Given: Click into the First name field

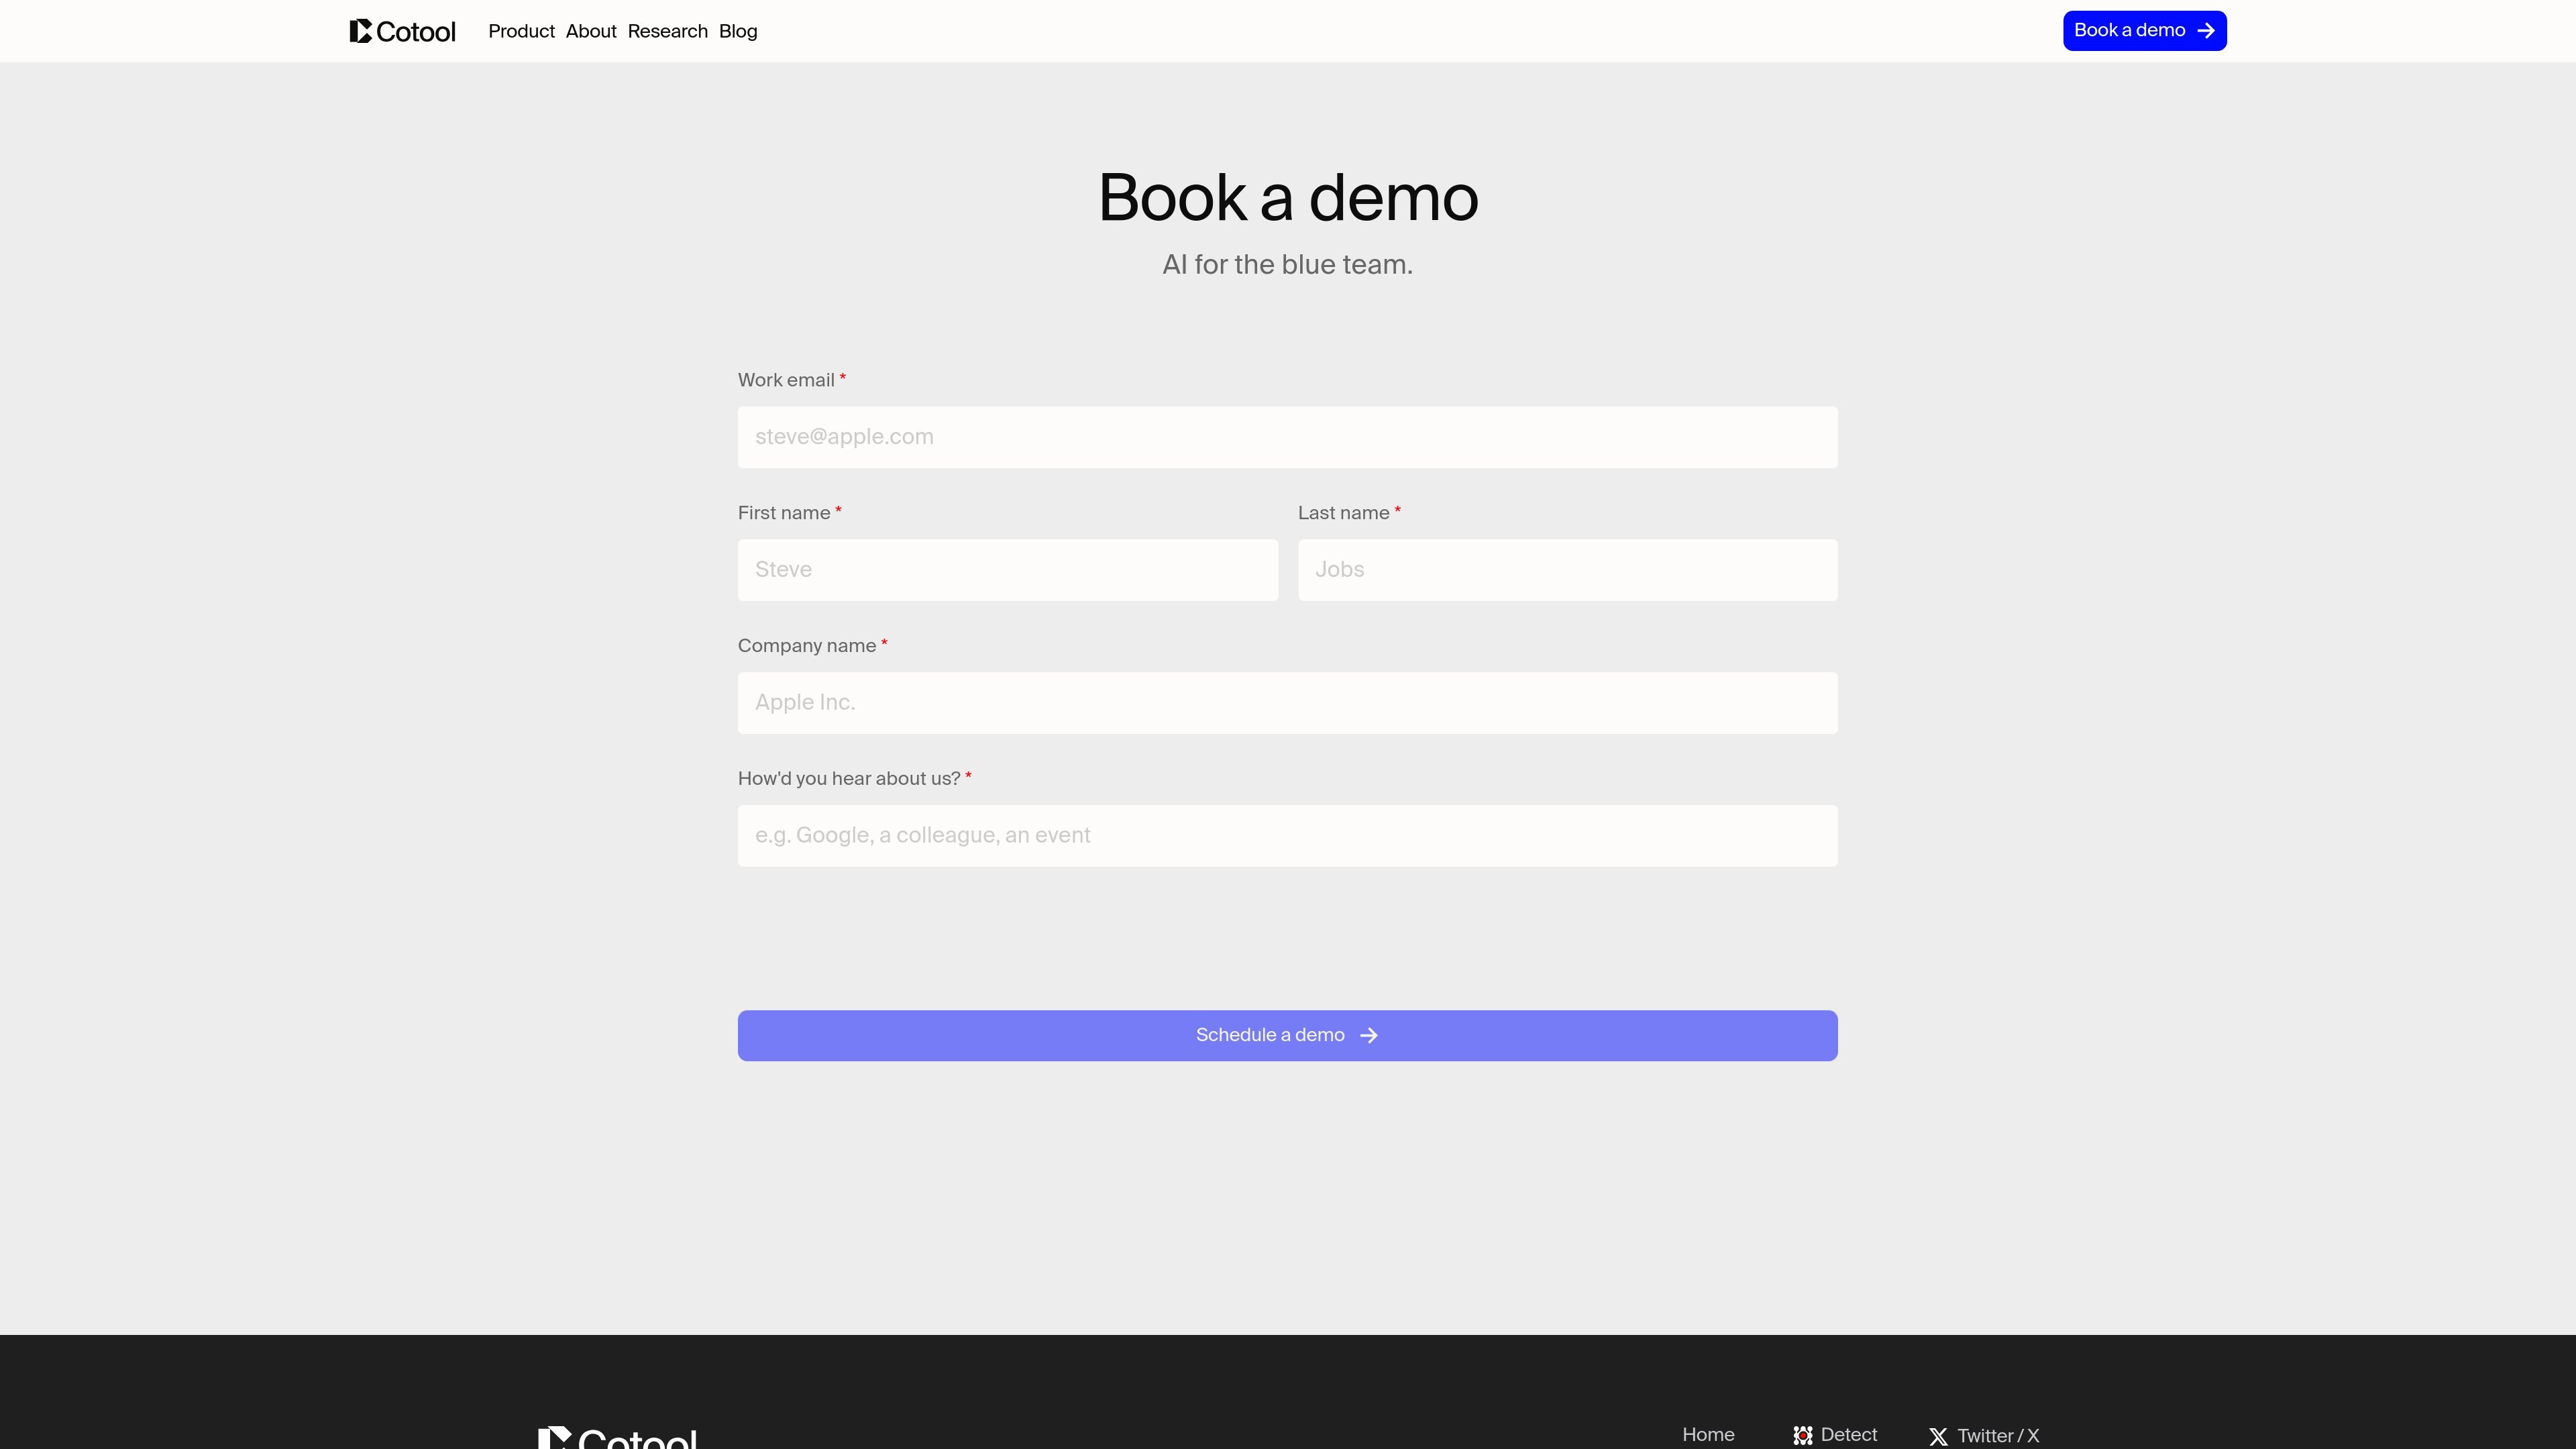Looking at the screenshot, I should pyautogui.click(x=1007, y=570).
